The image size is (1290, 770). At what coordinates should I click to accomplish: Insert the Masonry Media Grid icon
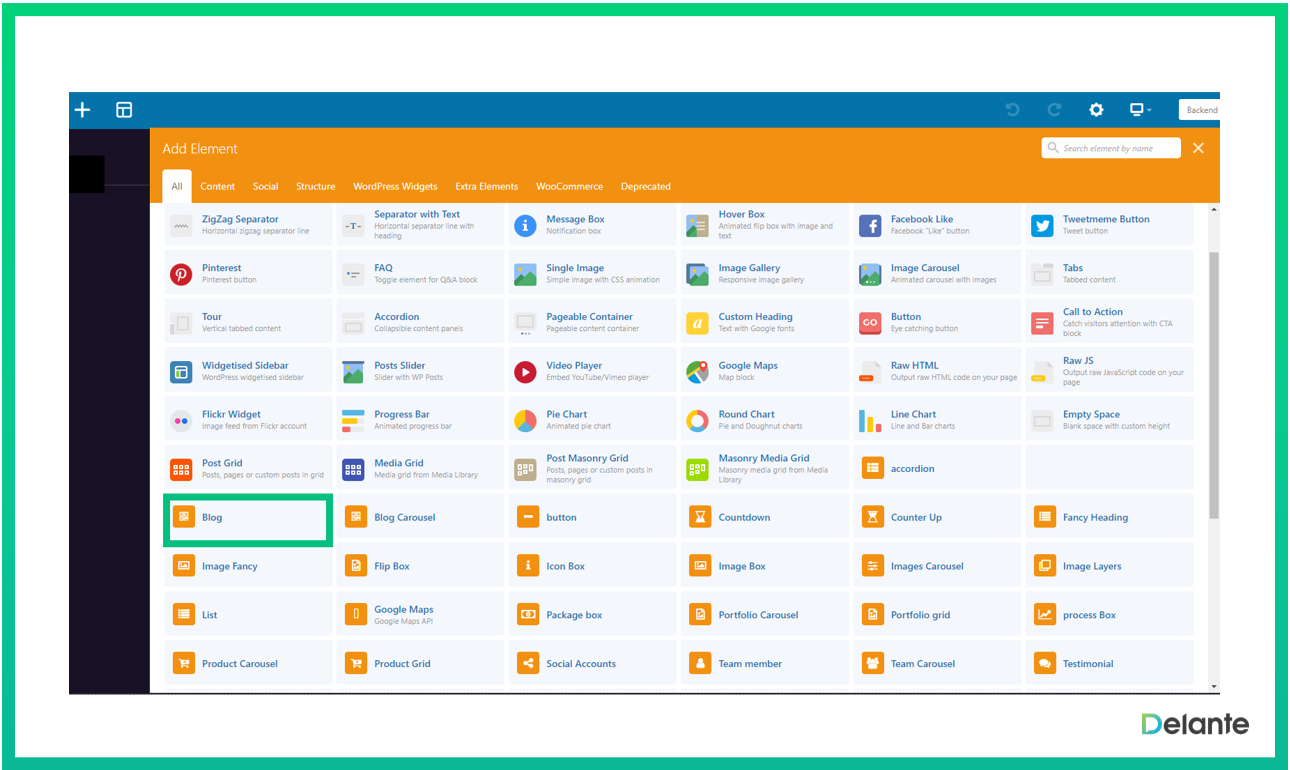click(x=697, y=469)
